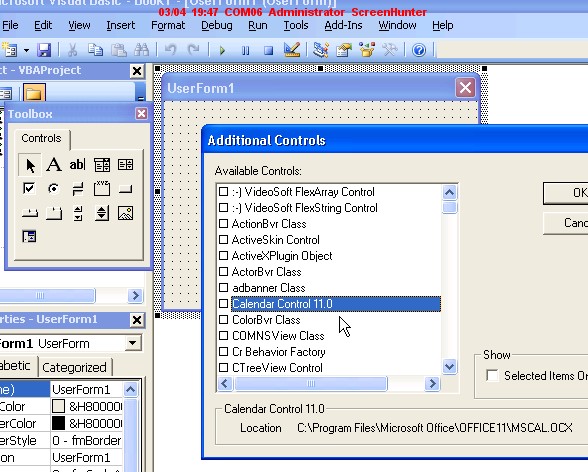Open the File menu
588x472 pixels.
[x=10, y=25]
